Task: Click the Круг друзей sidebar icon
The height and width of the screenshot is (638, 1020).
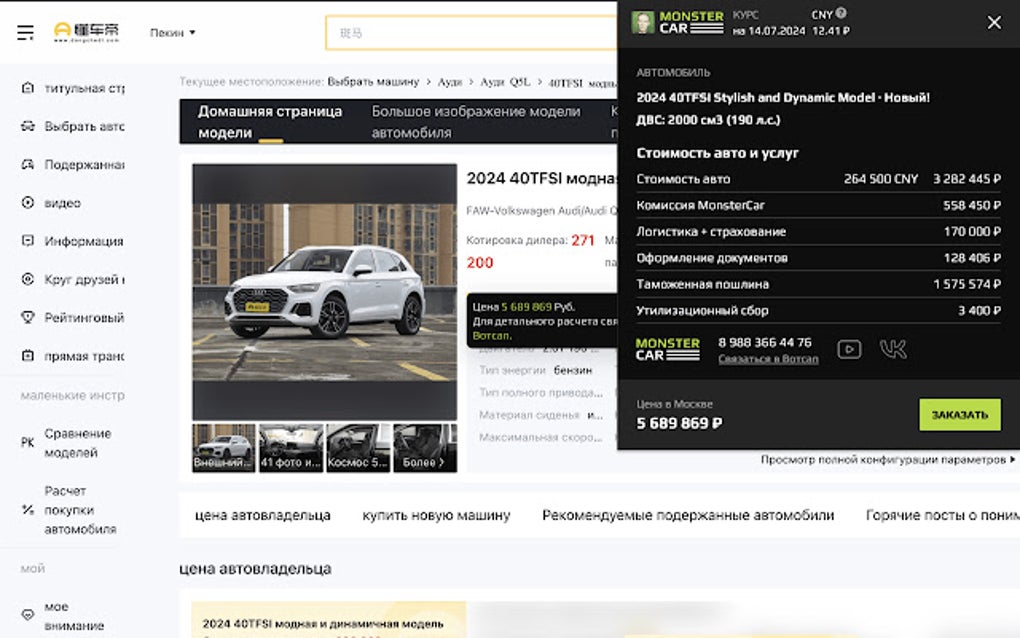Action: click(x=27, y=279)
